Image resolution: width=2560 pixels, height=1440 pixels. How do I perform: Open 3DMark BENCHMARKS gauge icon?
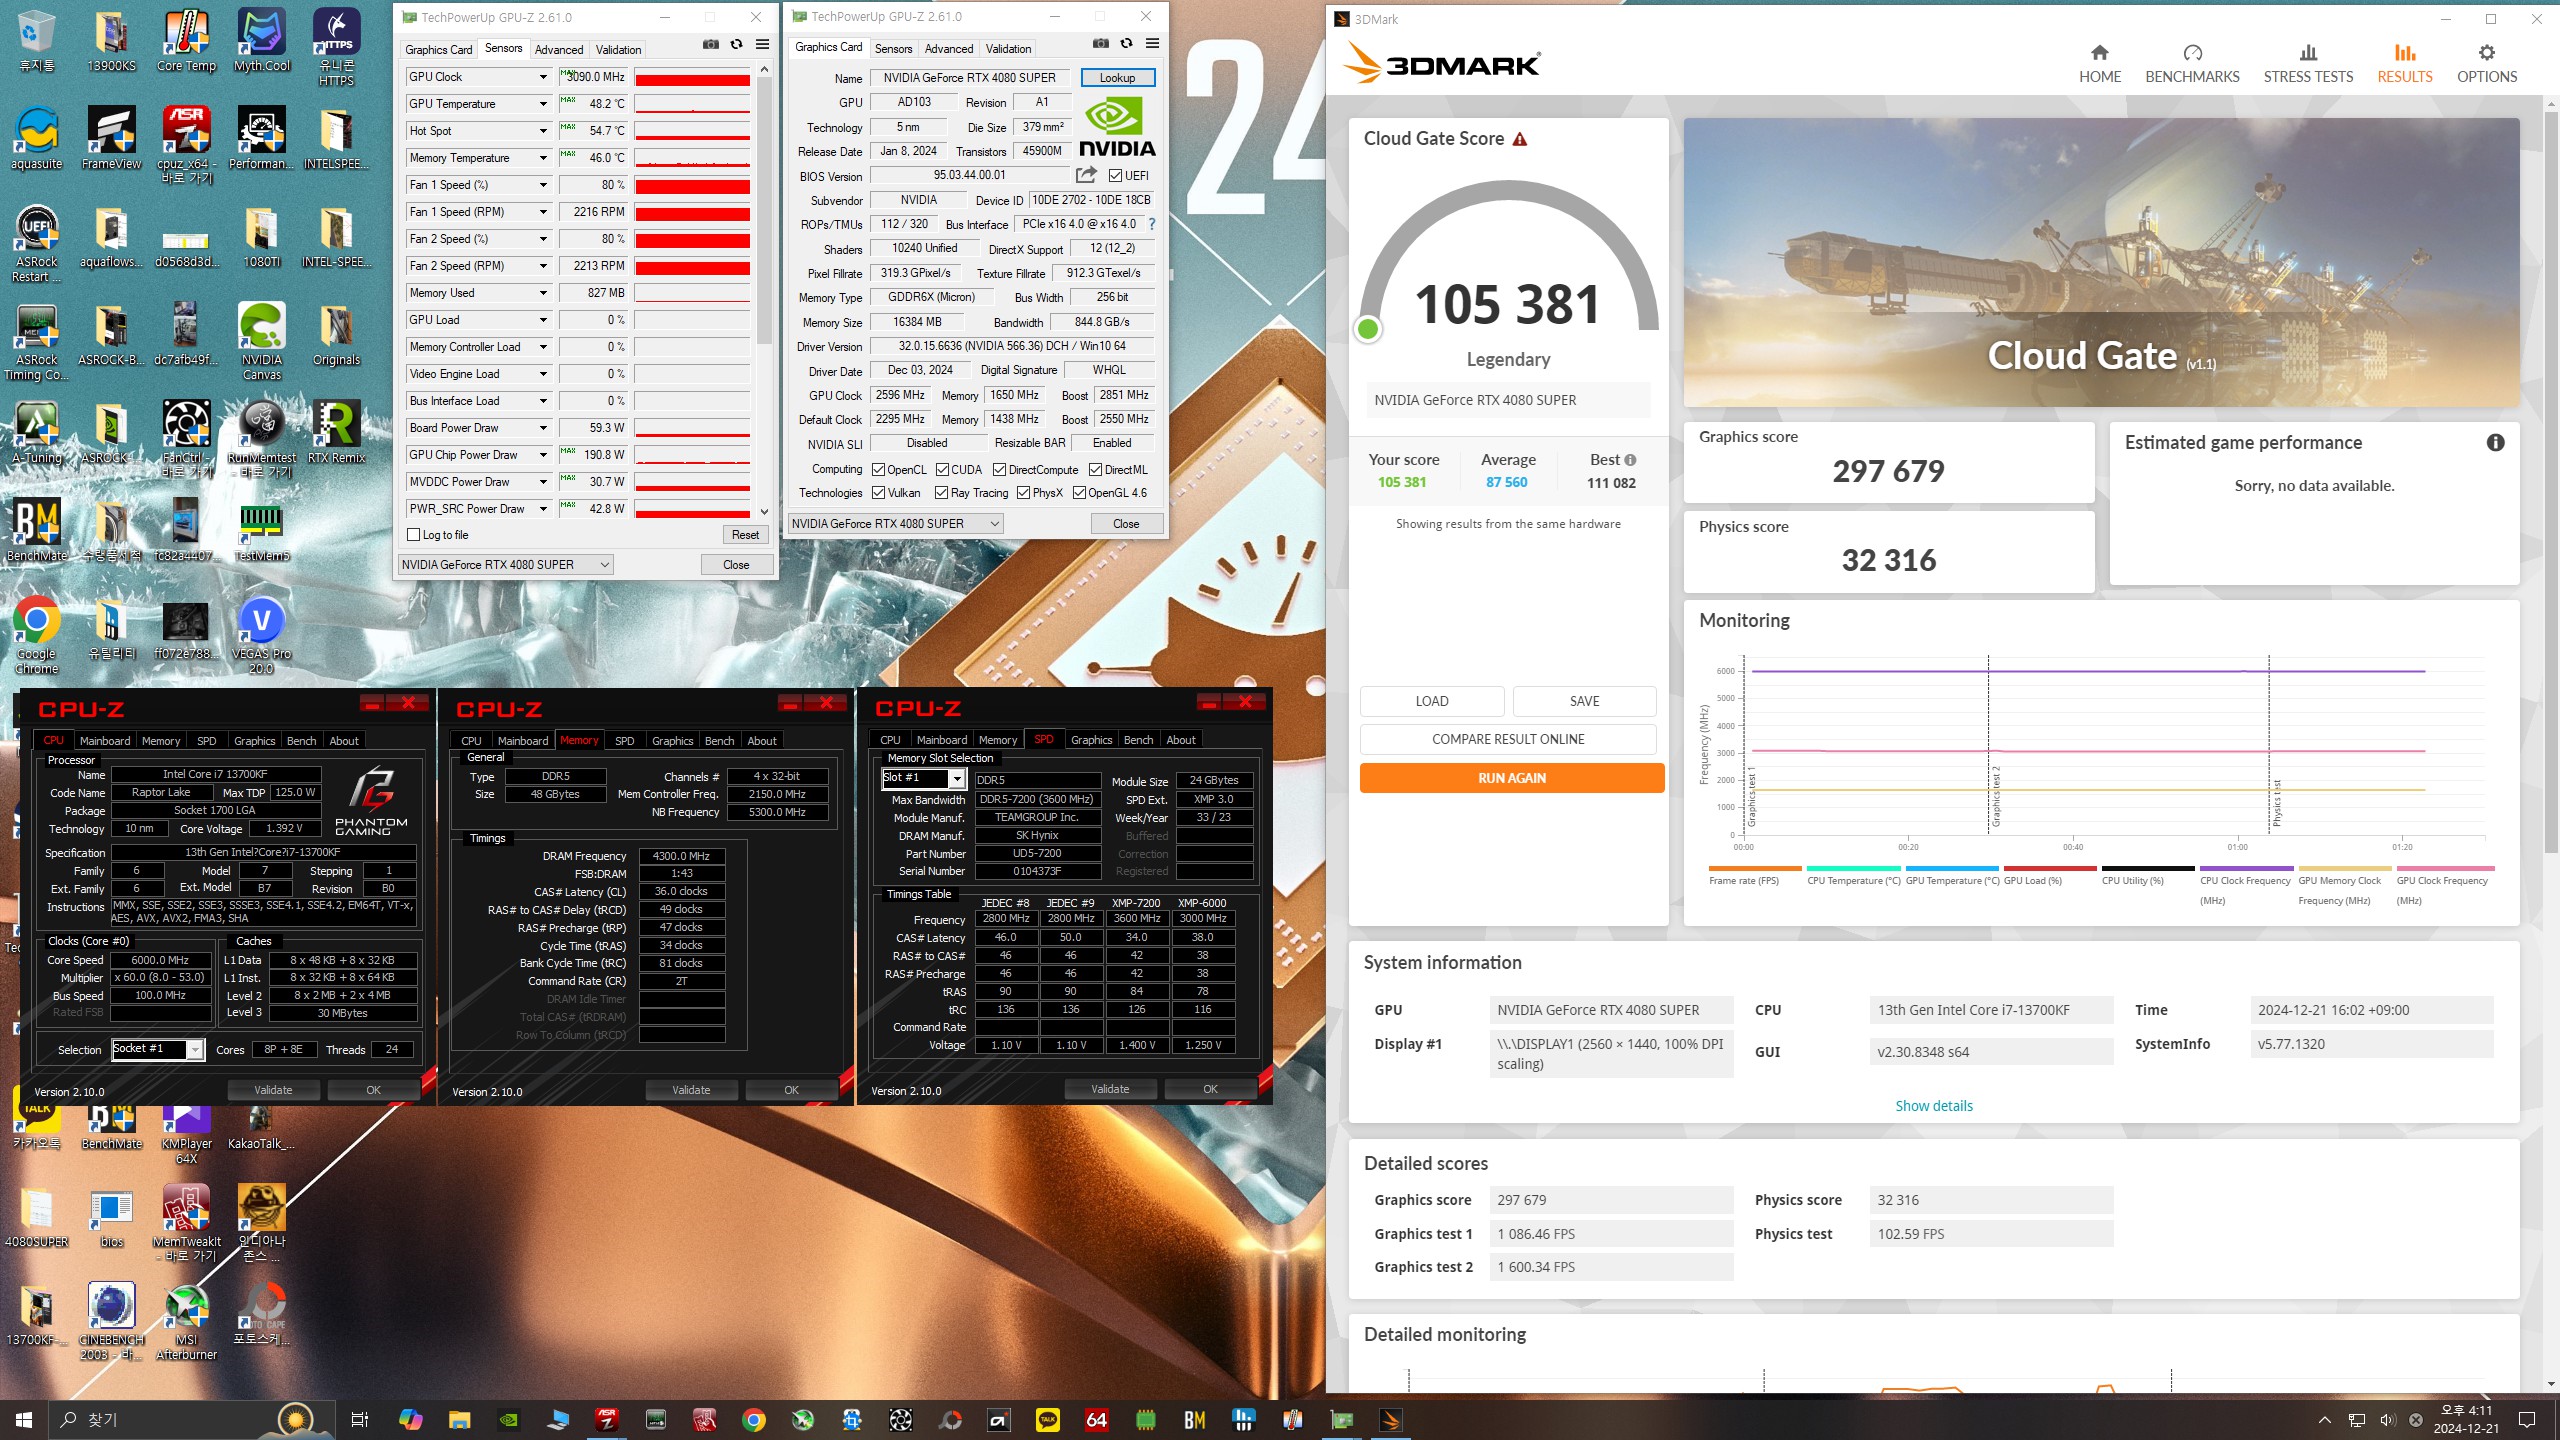[x=2192, y=52]
